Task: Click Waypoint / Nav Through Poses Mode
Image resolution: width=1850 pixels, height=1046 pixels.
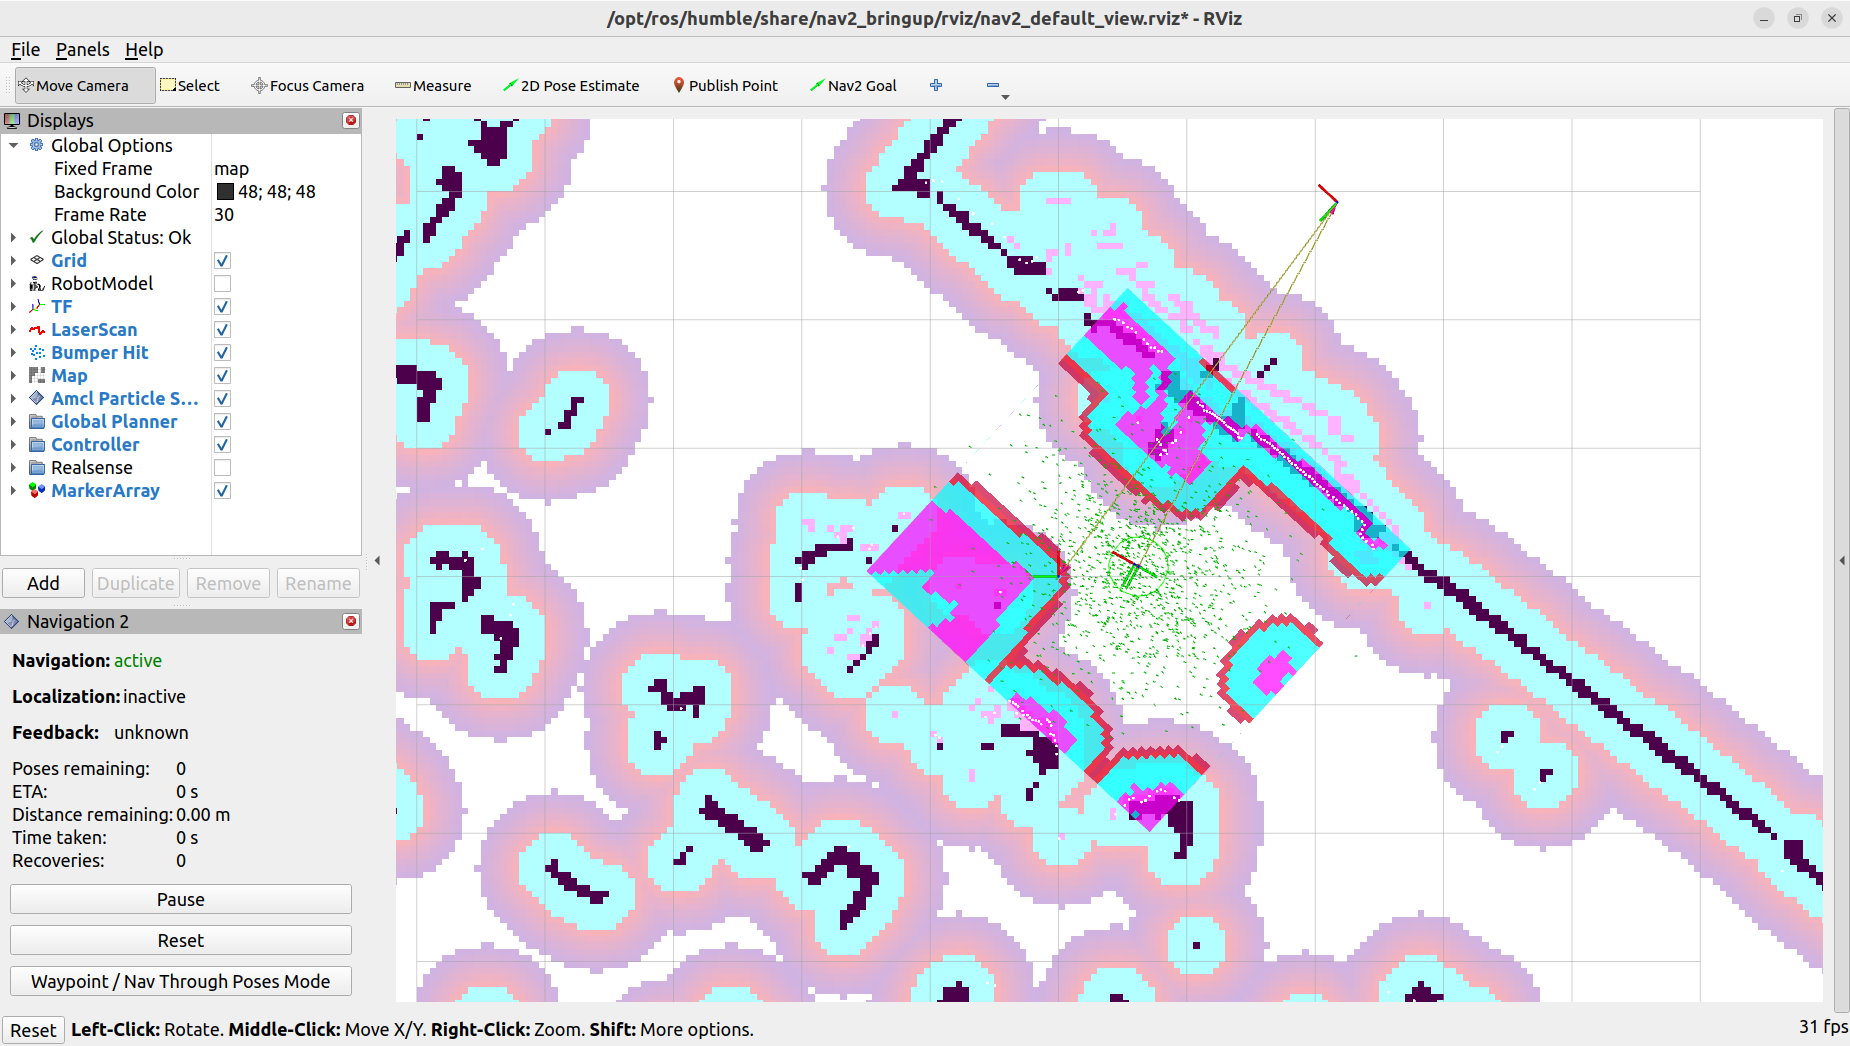Action: pyautogui.click(x=180, y=981)
